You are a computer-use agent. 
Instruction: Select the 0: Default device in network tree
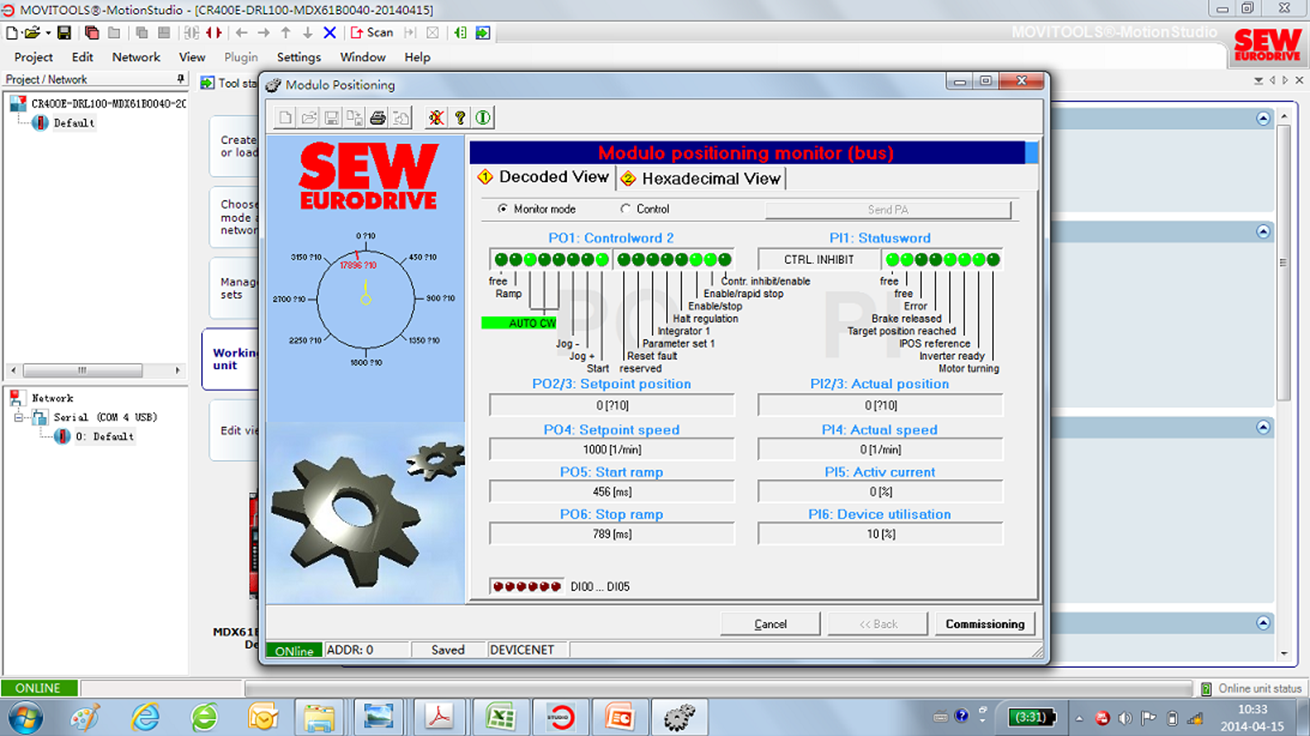coord(104,437)
